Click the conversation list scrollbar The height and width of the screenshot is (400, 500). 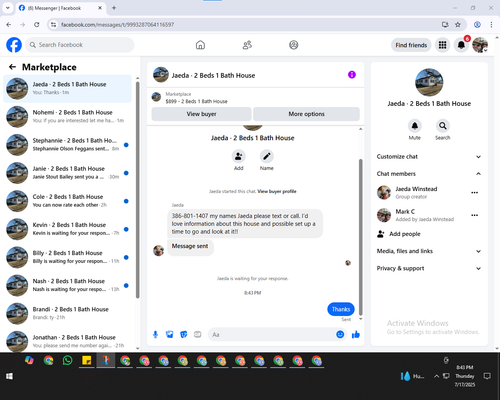137,189
